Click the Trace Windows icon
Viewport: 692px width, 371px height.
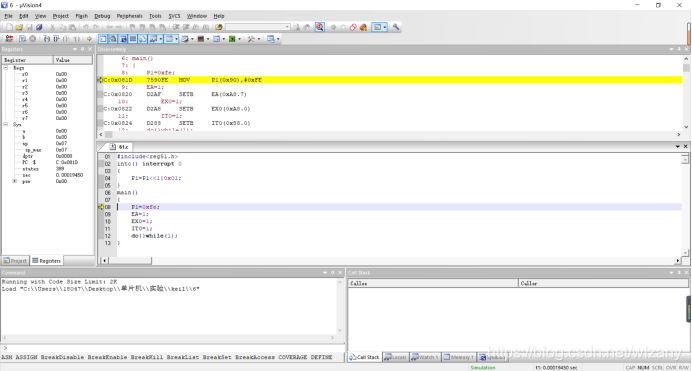216,39
